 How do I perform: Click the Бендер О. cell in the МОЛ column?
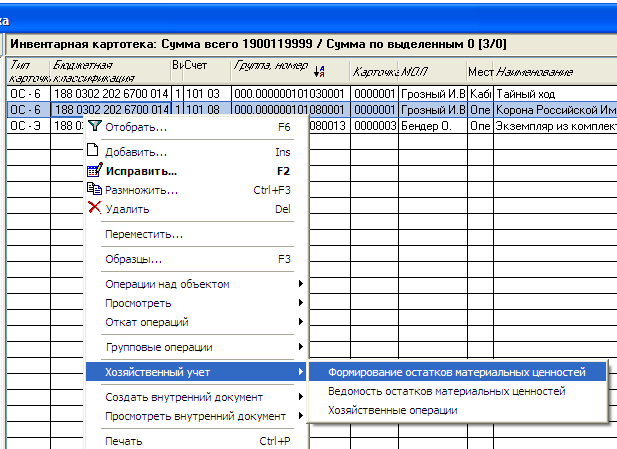point(428,125)
